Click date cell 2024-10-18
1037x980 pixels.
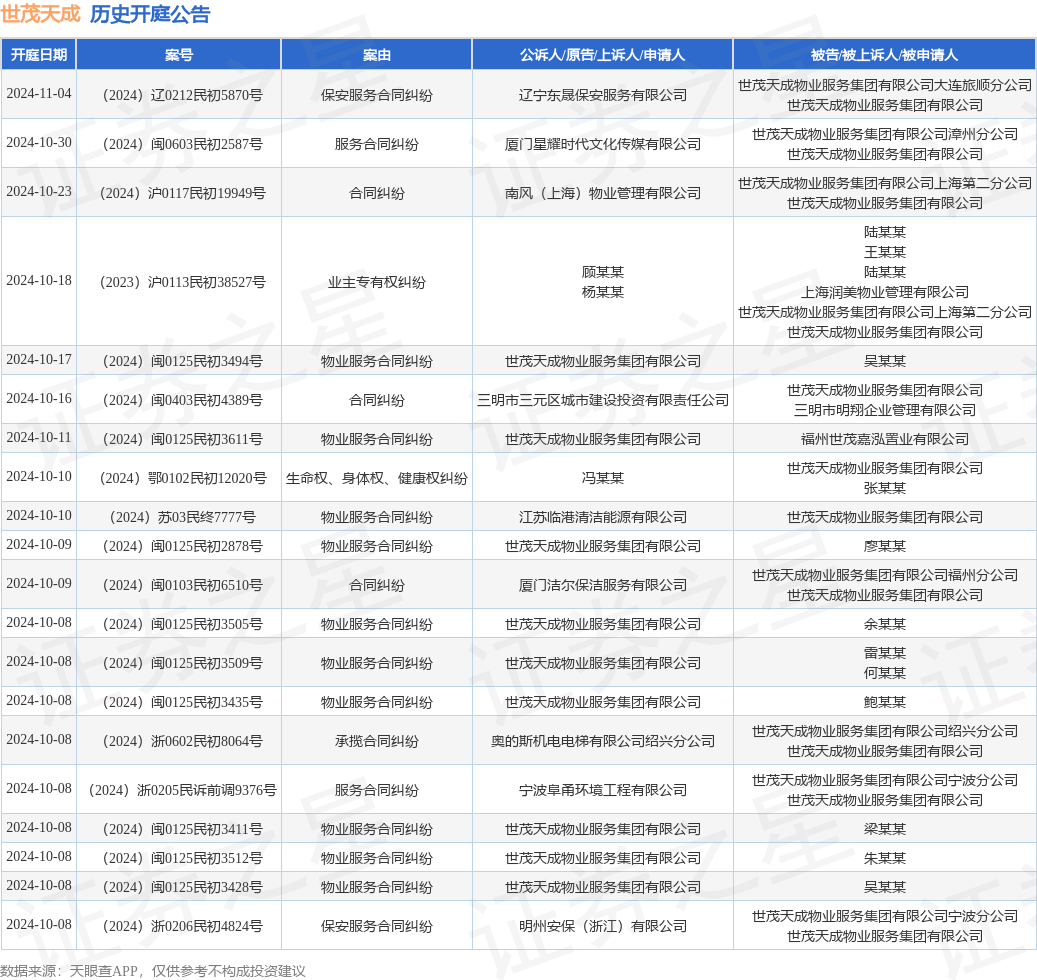pyautogui.click(x=39, y=280)
